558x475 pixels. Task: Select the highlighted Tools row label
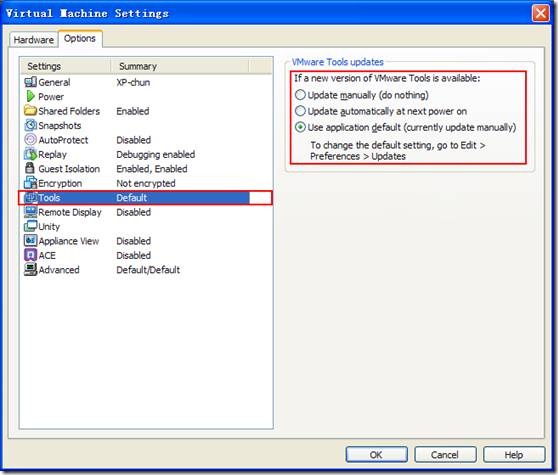click(x=49, y=198)
